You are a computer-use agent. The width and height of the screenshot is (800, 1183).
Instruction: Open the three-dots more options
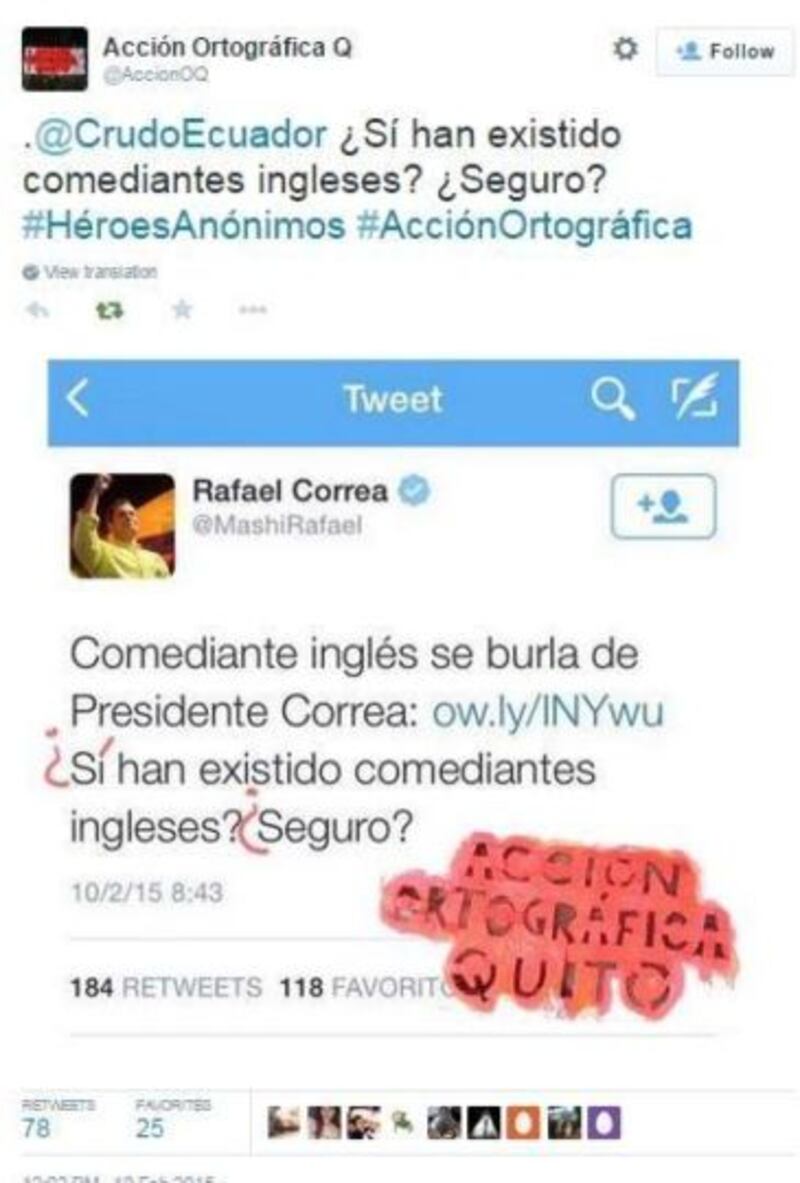[253, 309]
